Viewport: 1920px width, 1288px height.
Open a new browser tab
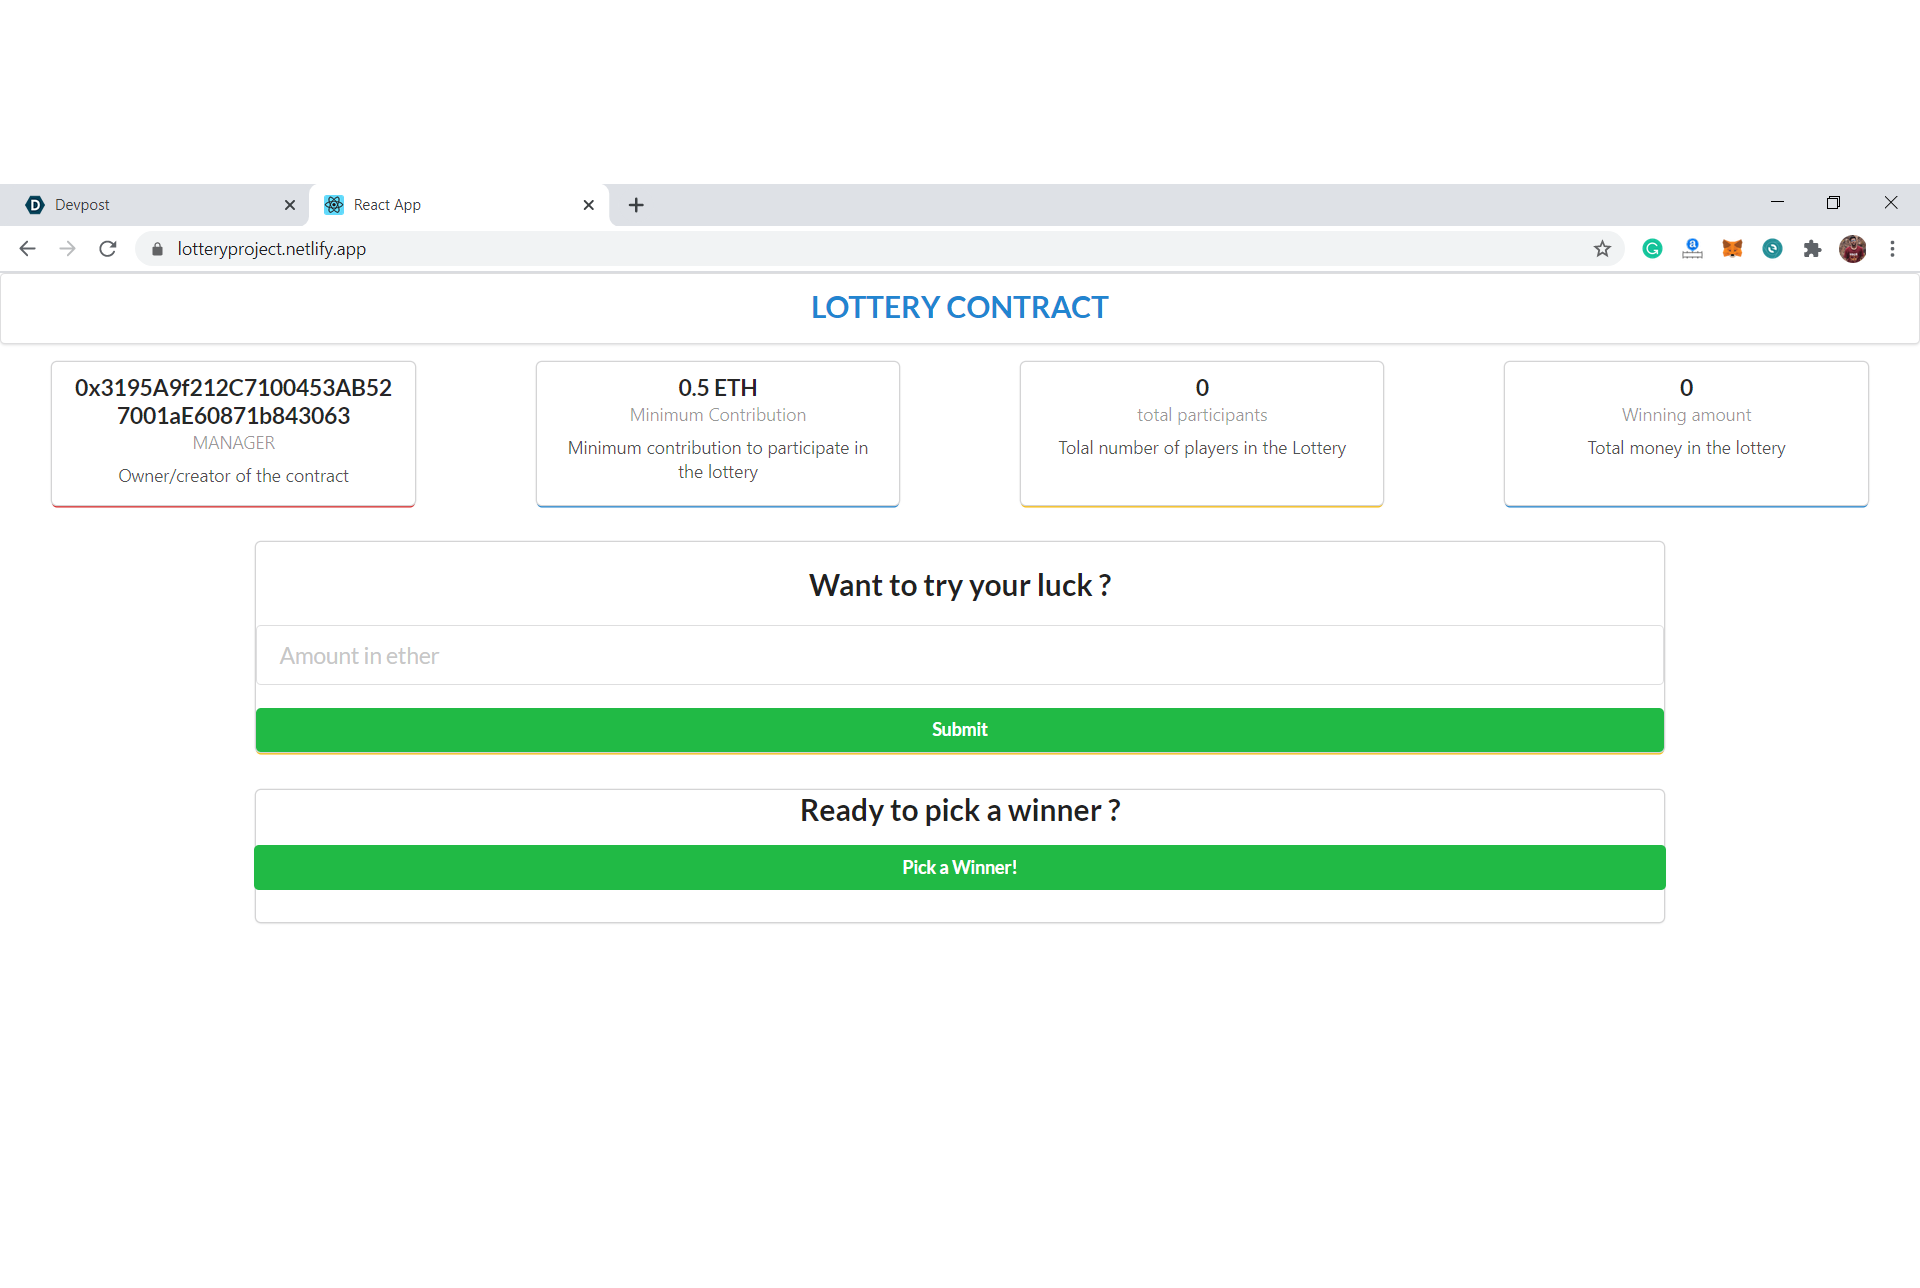pyautogui.click(x=636, y=205)
